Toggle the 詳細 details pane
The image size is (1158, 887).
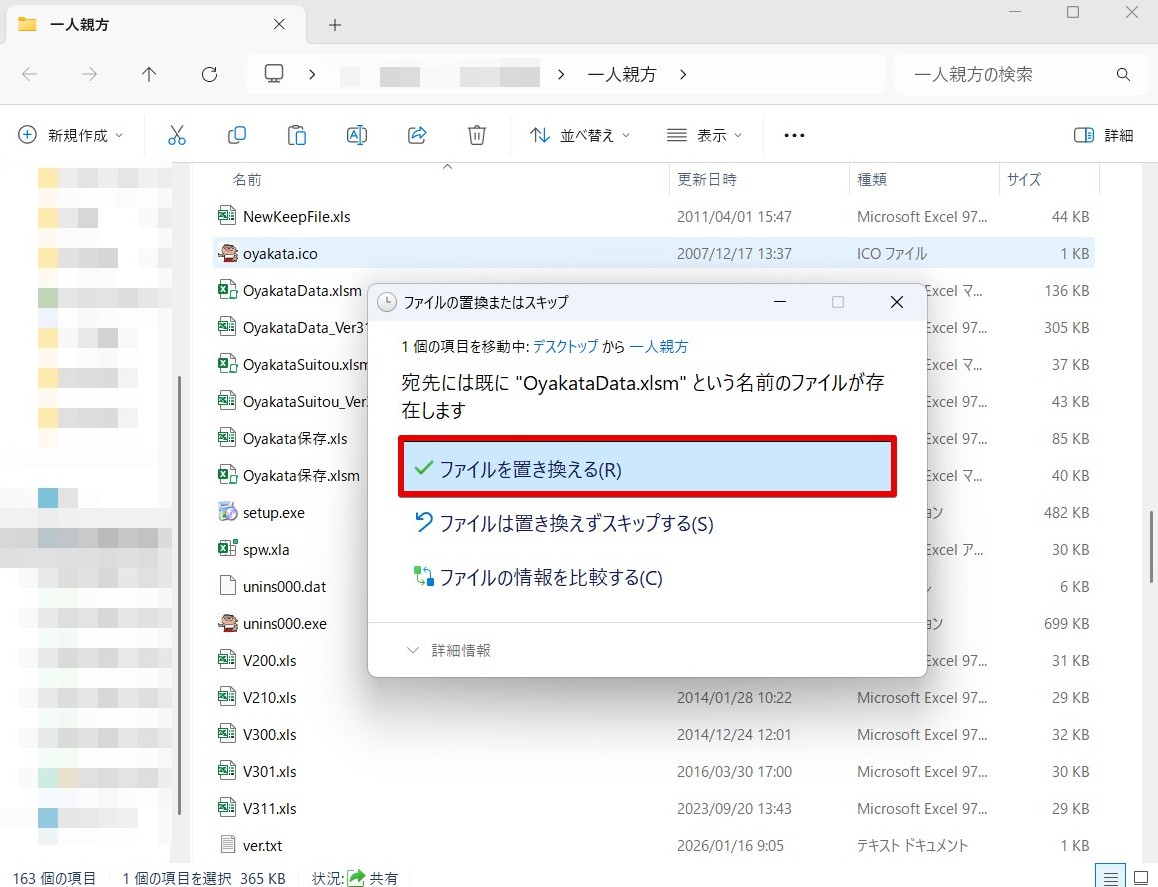point(1103,135)
